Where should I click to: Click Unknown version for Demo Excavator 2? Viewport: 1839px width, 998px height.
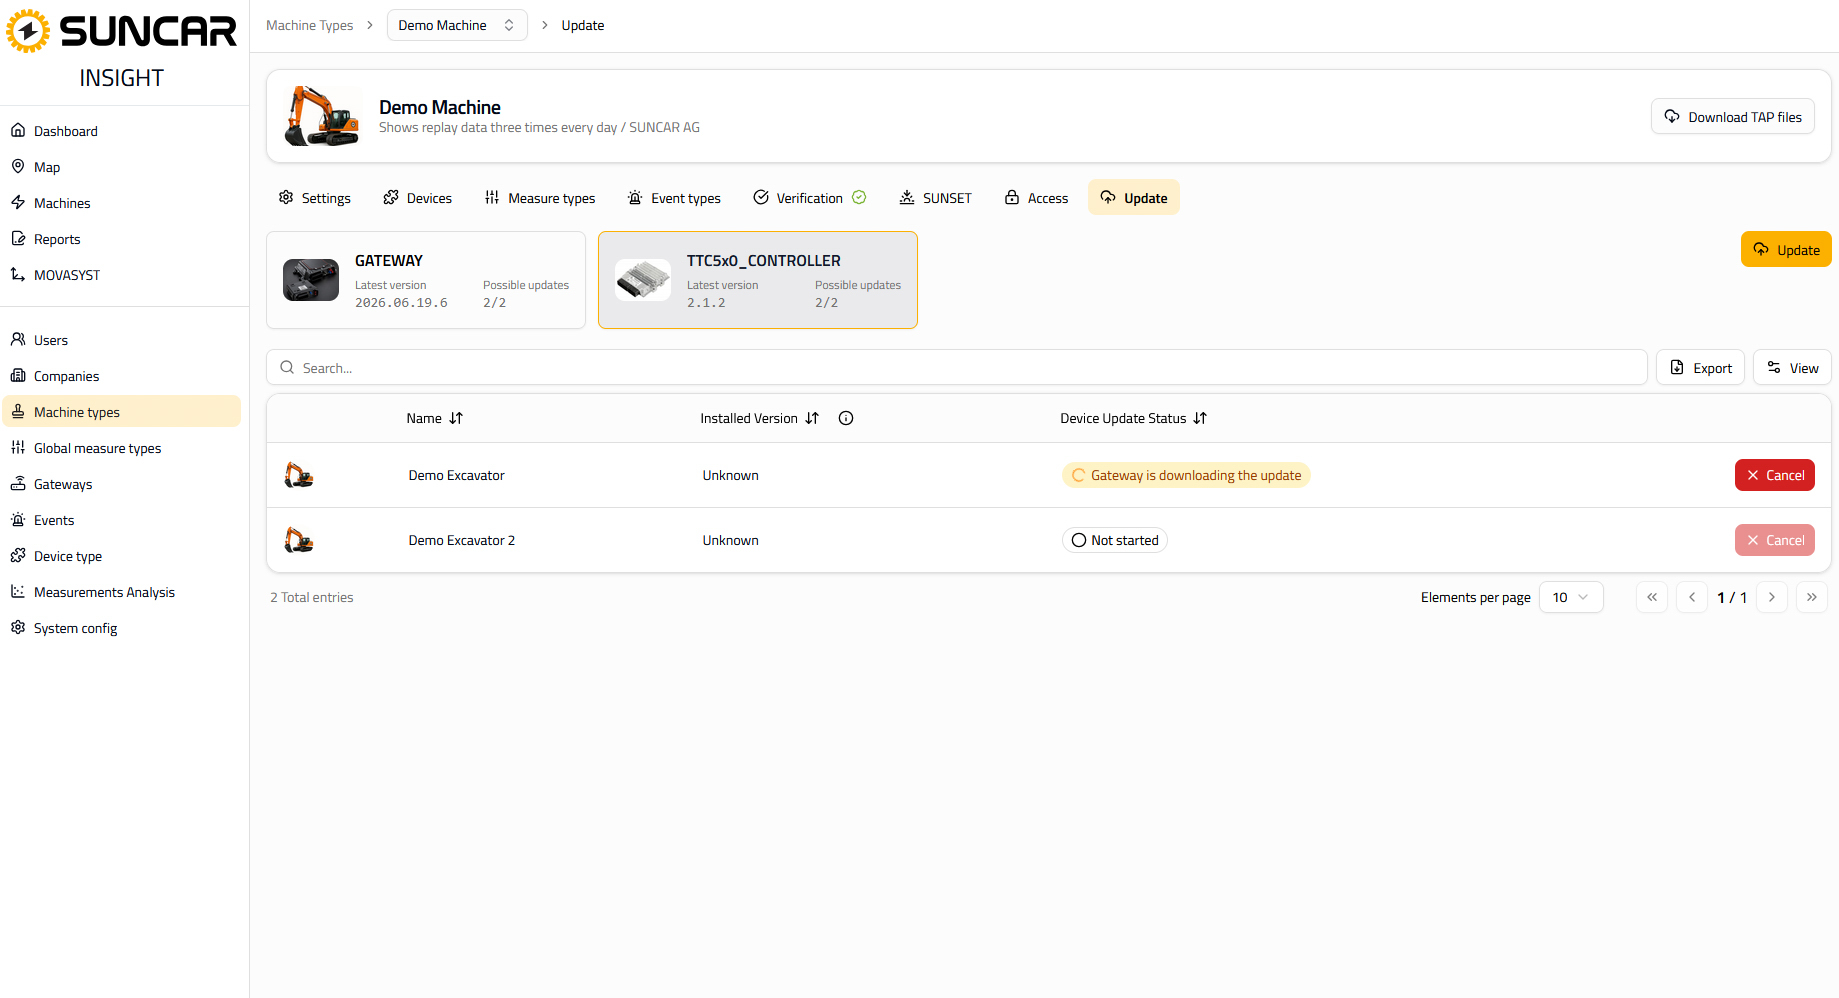tap(731, 540)
